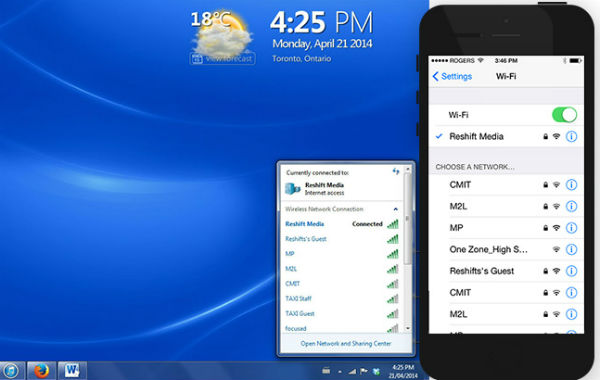
Task: Click the Toronto, Ontario location text
Action: pos(302,59)
